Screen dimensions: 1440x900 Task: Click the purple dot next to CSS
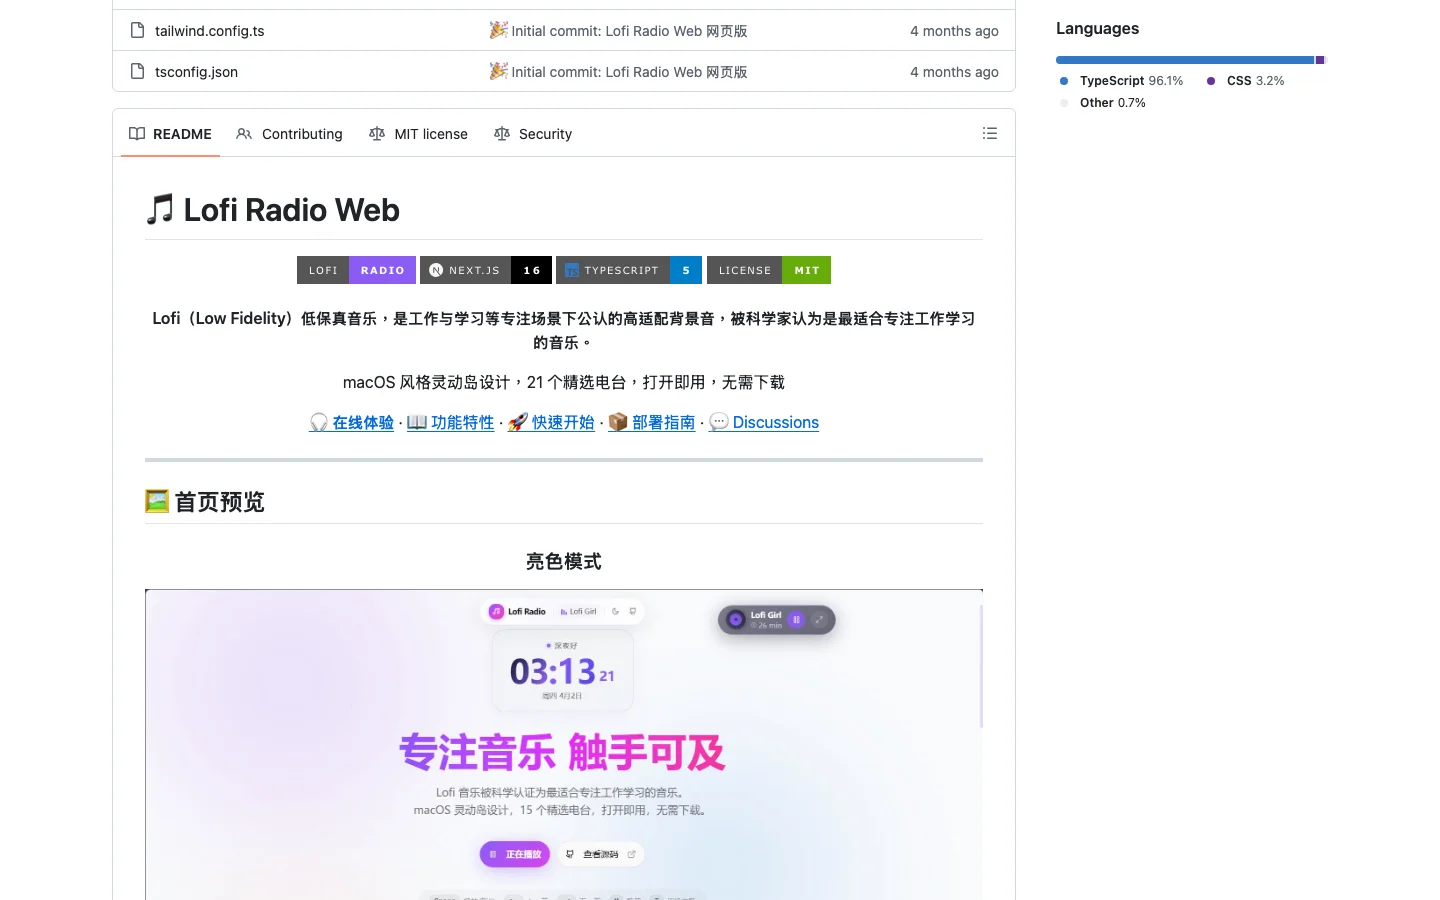(1211, 81)
